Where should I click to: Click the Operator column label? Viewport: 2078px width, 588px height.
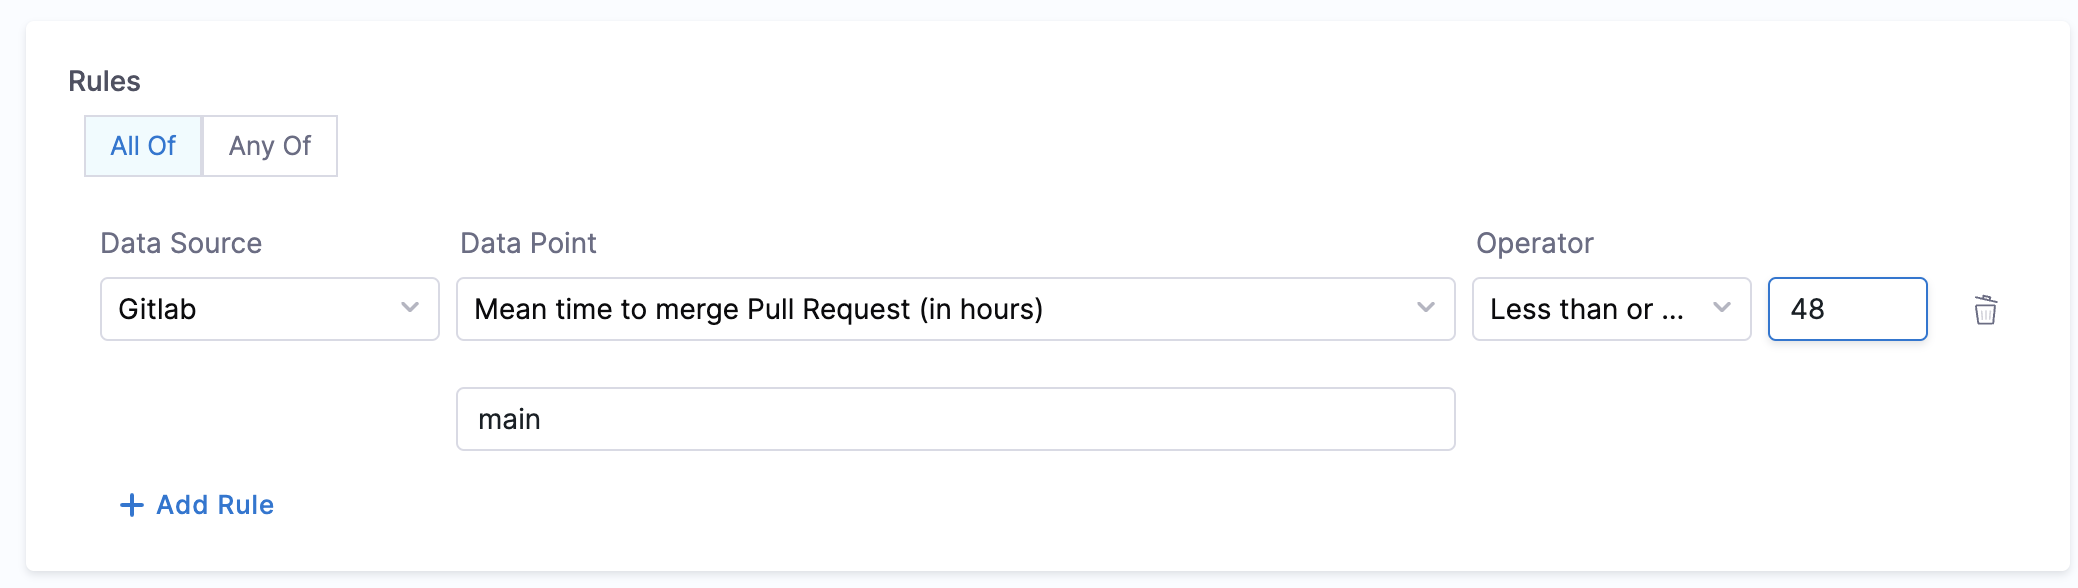point(1534,243)
